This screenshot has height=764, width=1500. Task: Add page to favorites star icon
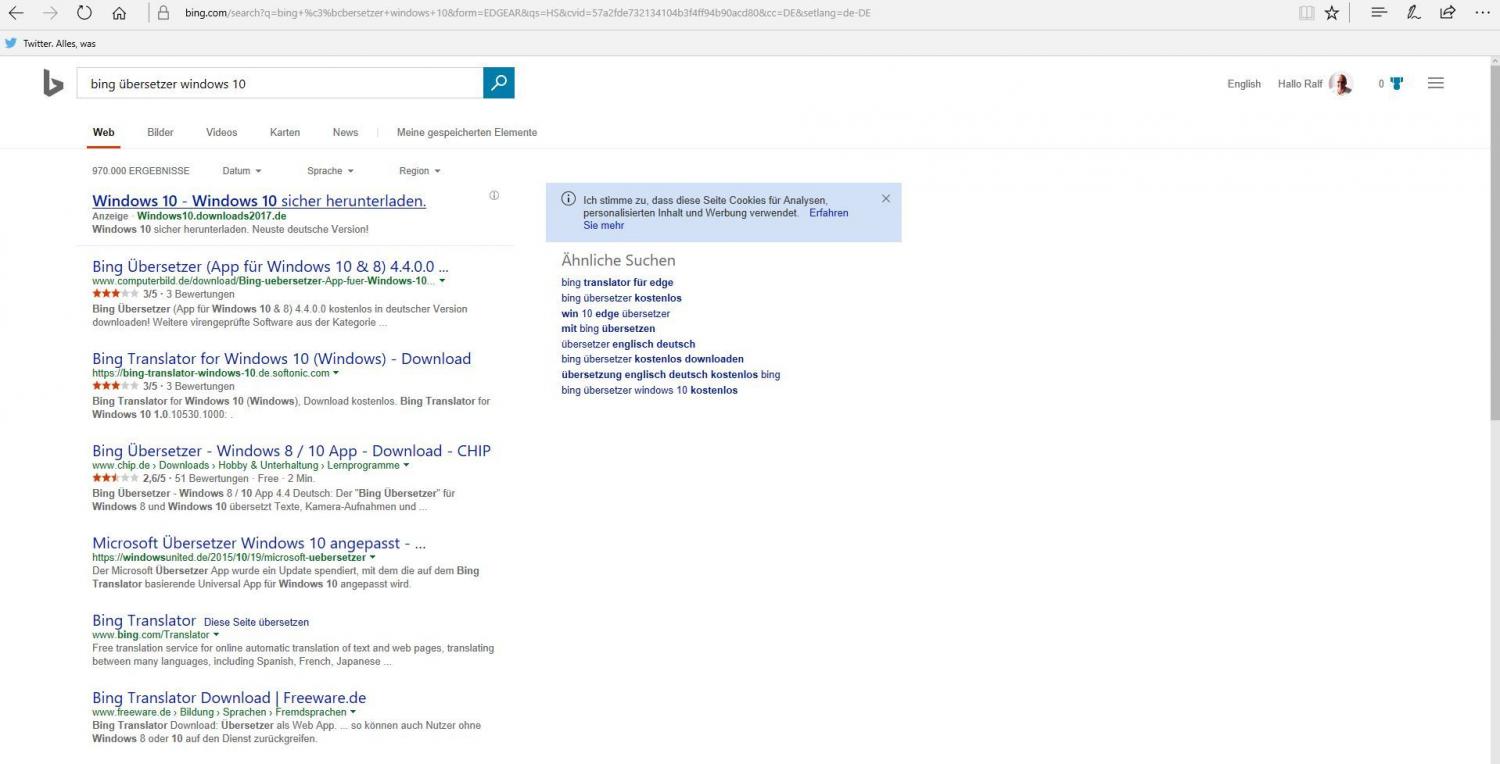pos(1332,13)
